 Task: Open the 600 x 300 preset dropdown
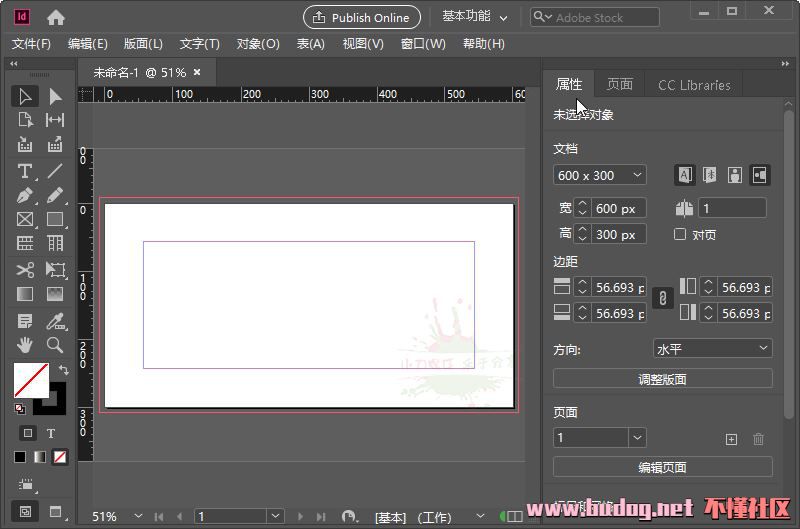pos(599,175)
